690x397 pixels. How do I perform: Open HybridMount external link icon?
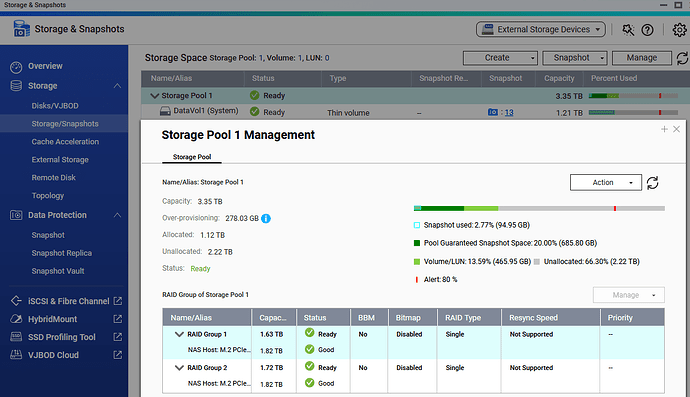coord(117,319)
